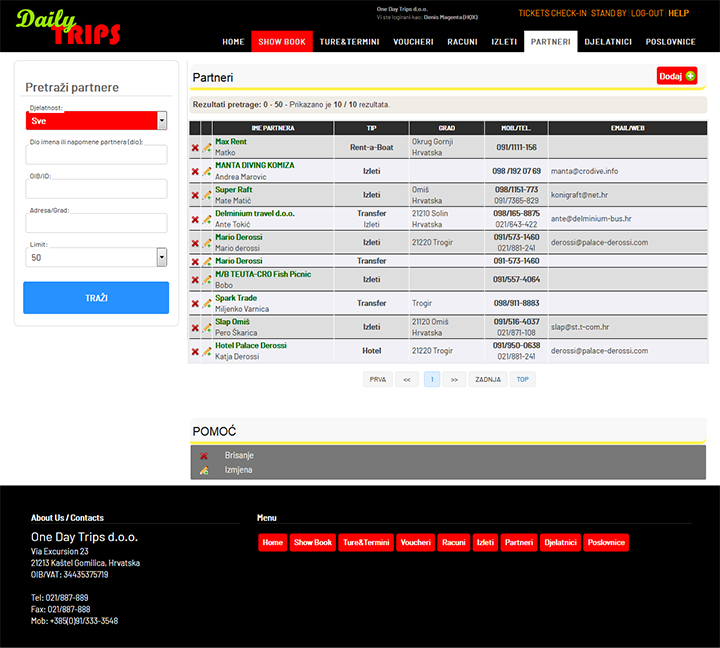Delete the Max Rent partner row

coord(195,148)
